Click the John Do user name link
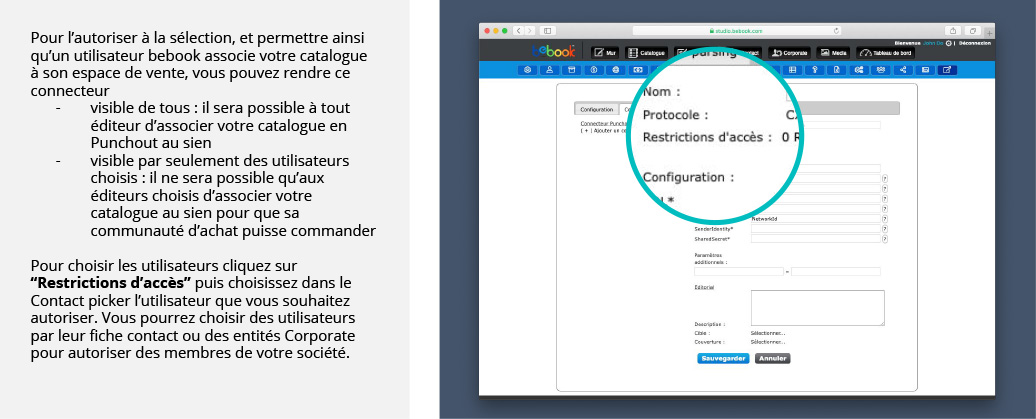The image size is (1036, 419). (935, 43)
